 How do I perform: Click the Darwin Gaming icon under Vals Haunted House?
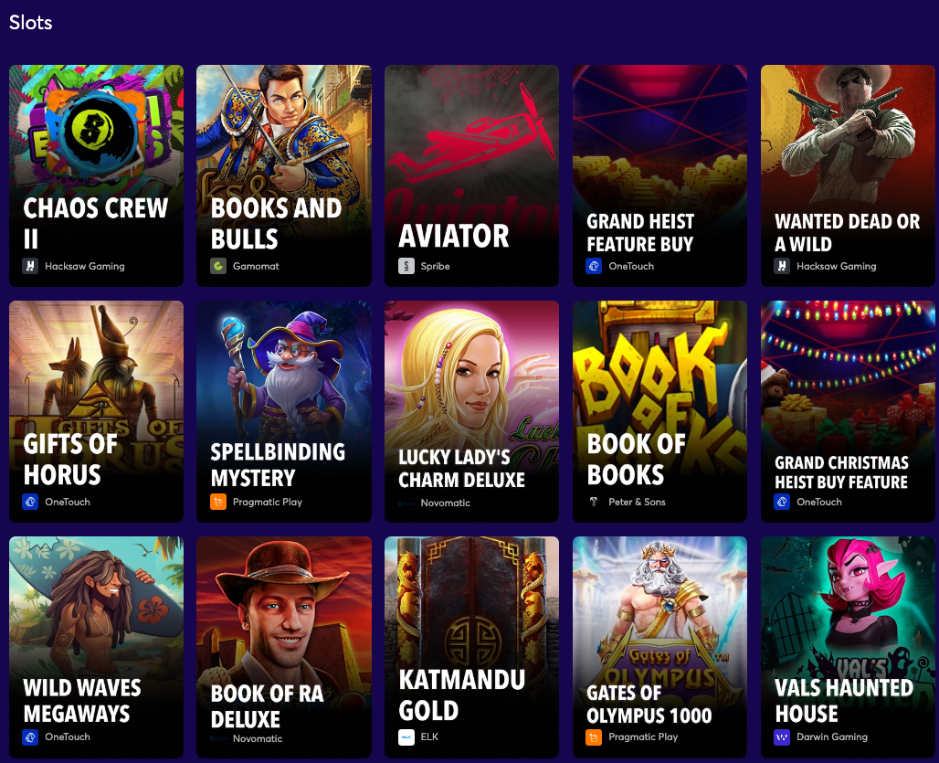tap(782, 737)
